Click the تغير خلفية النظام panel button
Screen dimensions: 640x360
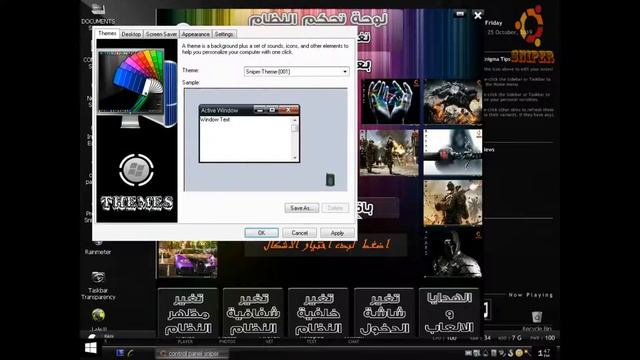coord(318,313)
